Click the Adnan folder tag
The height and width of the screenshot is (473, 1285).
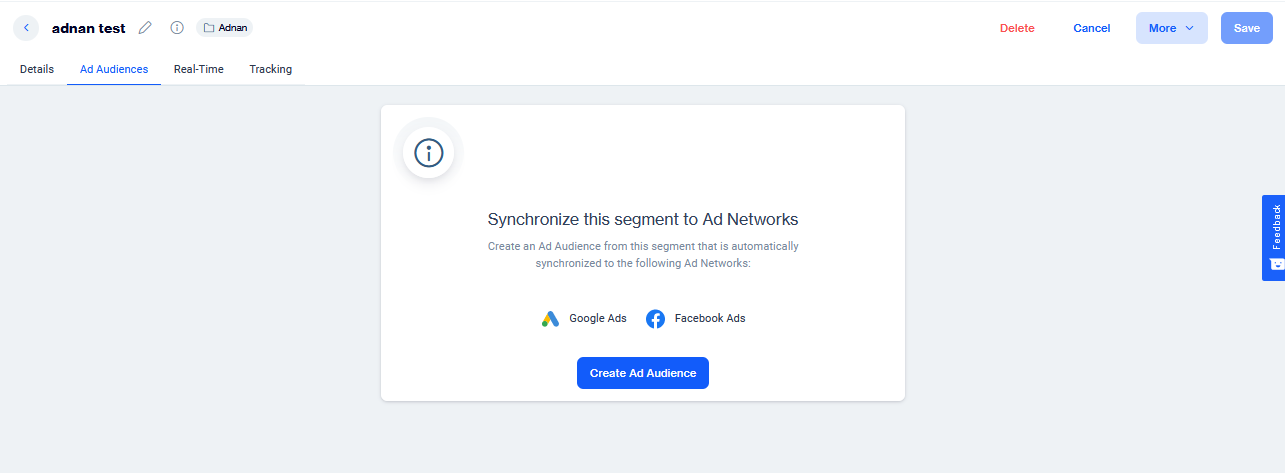pyautogui.click(x=225, y=28)
